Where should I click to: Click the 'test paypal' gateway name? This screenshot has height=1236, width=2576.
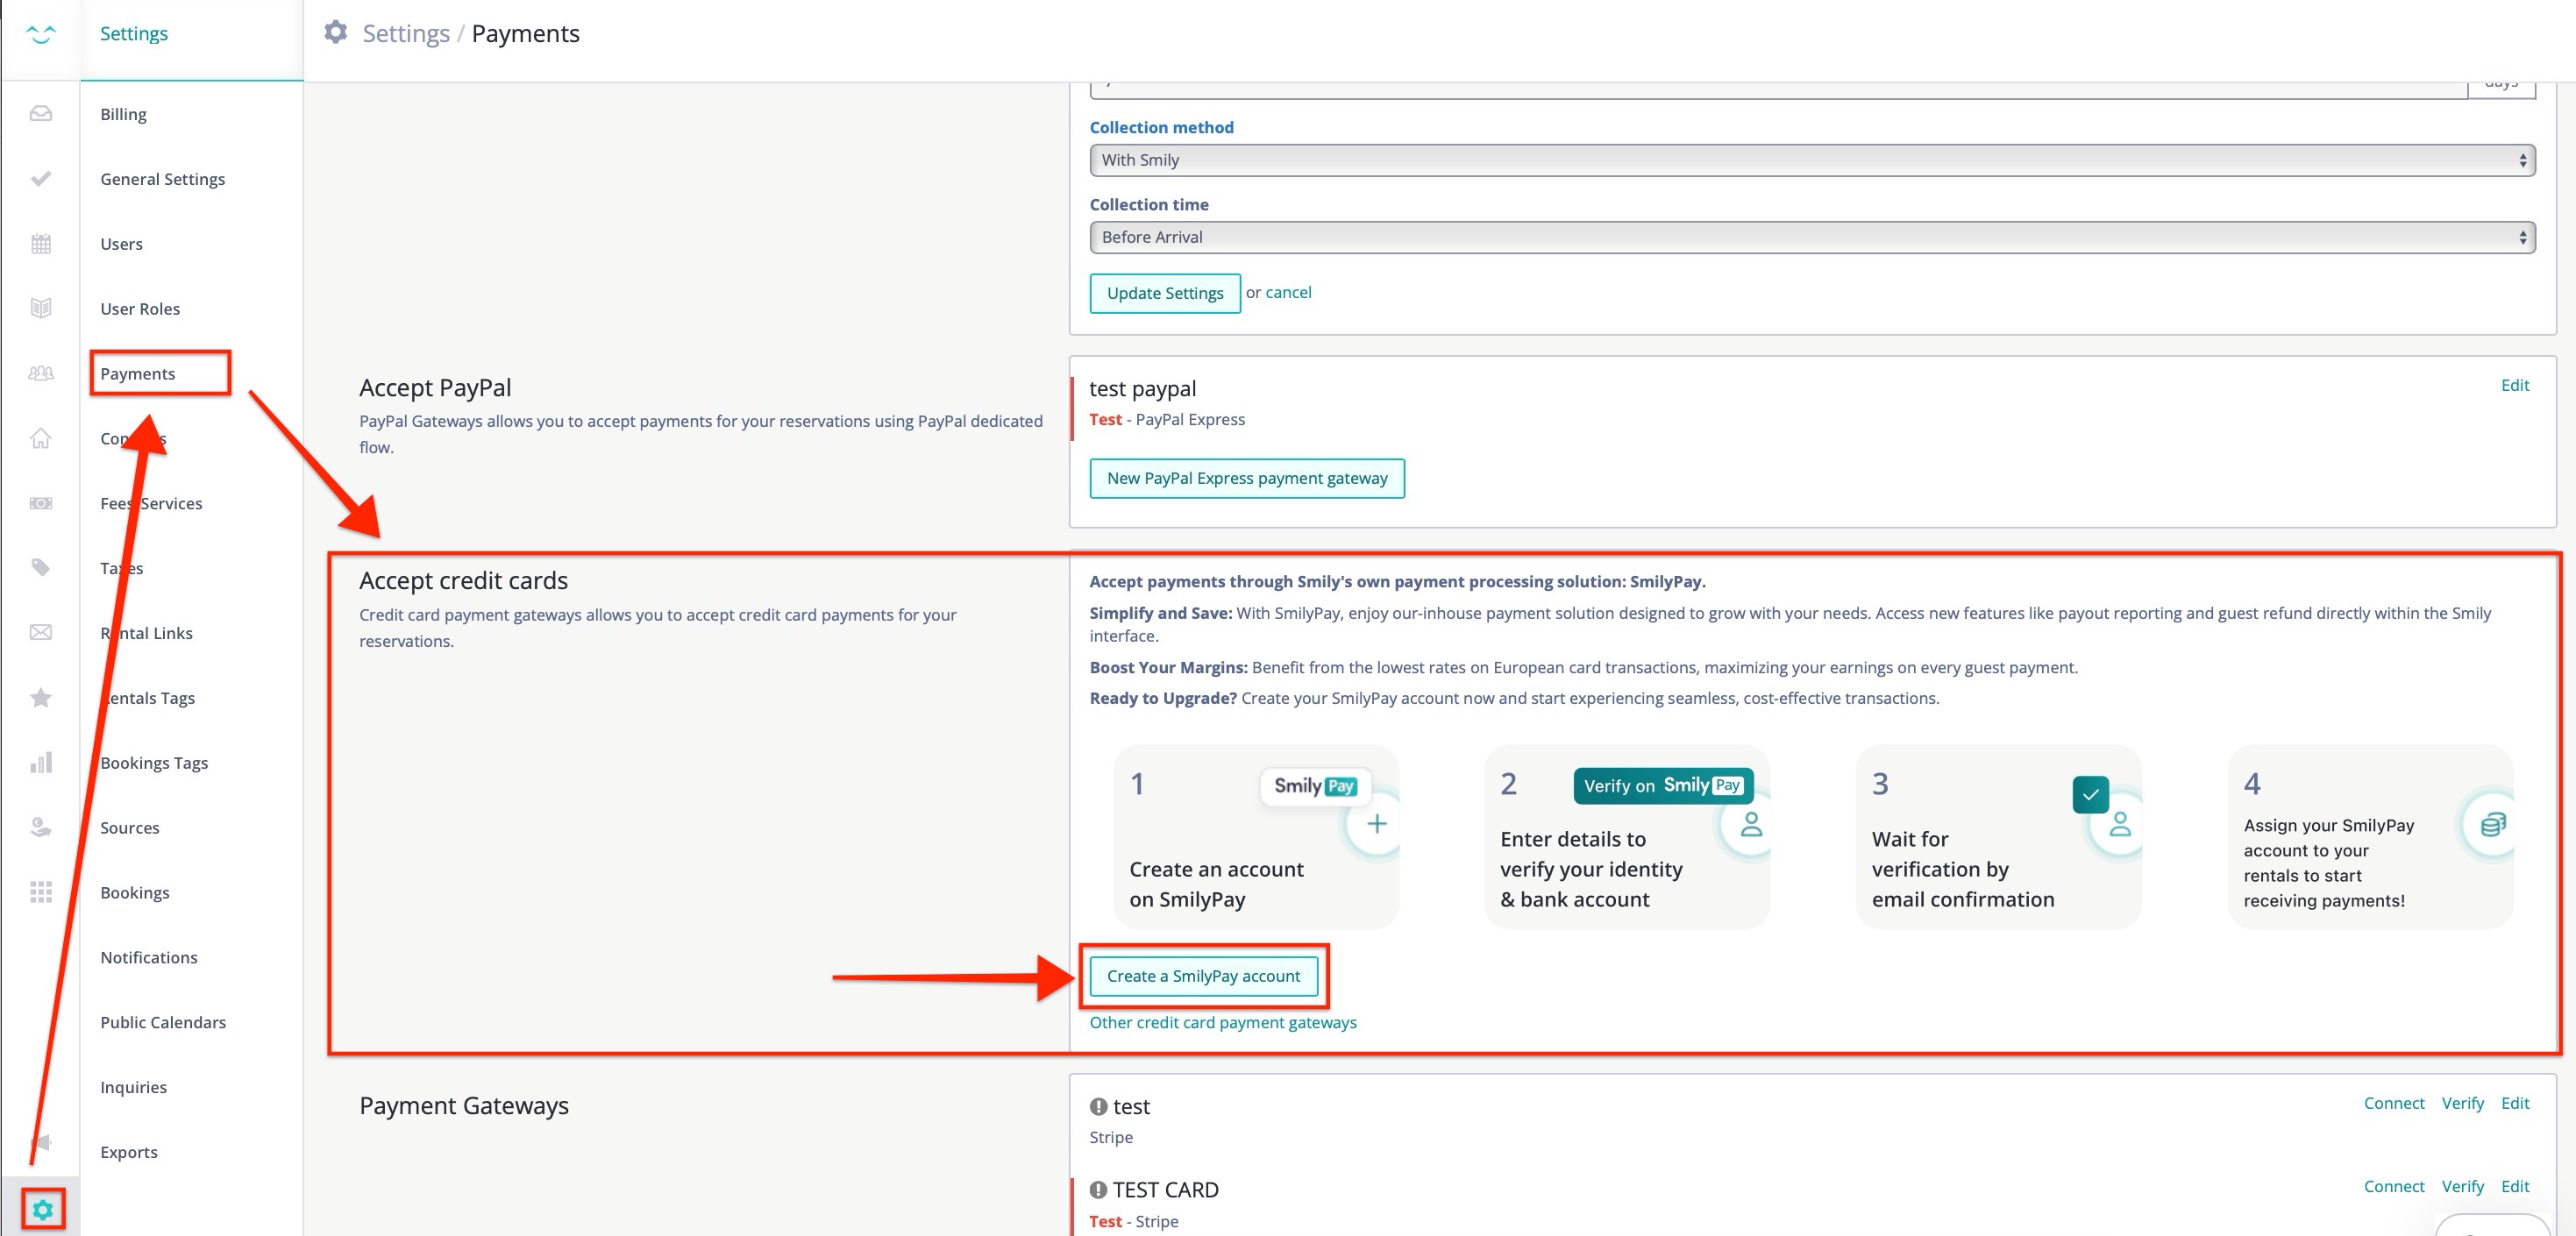pyautogui.click(x=1142, y=388)
